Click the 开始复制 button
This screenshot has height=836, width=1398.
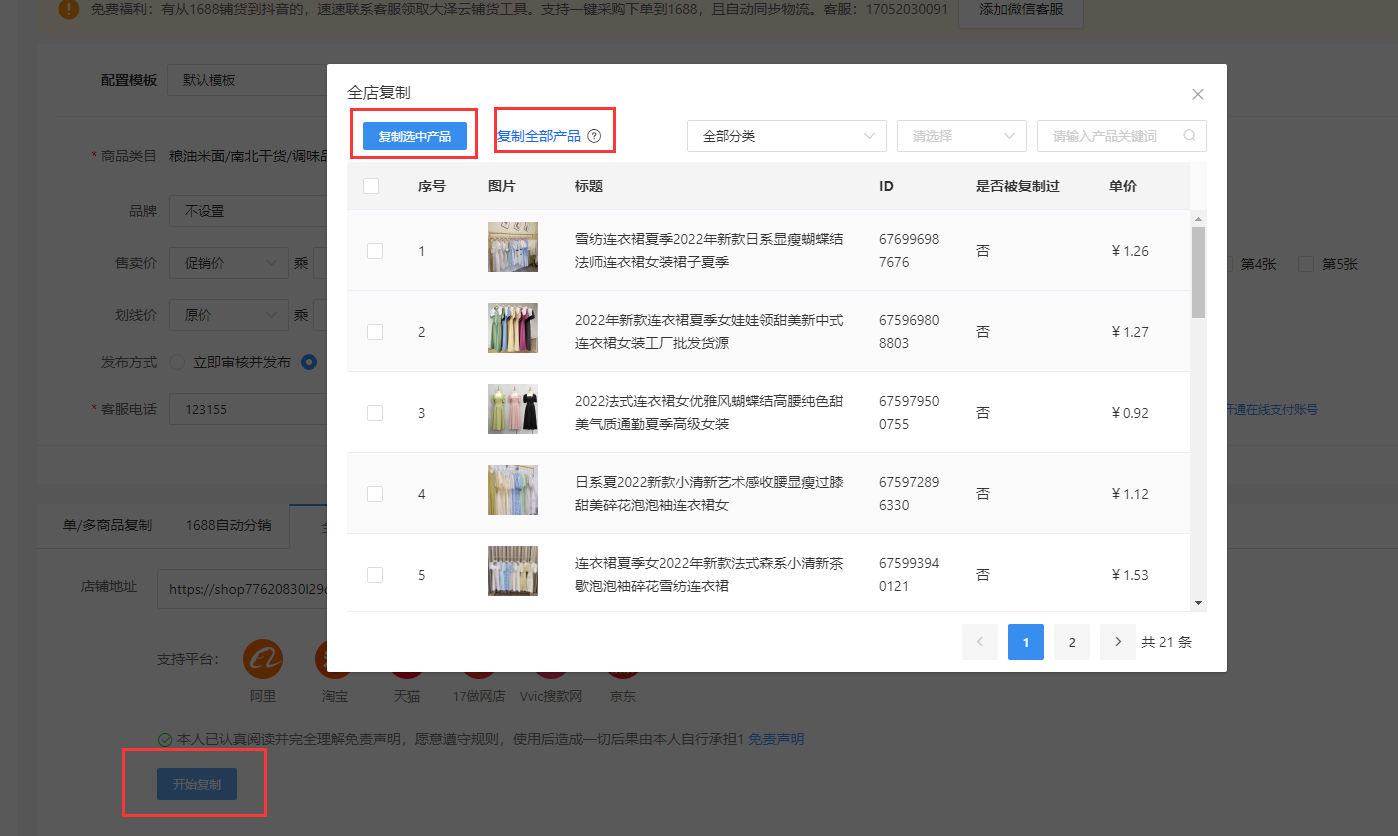click(197, 784)
